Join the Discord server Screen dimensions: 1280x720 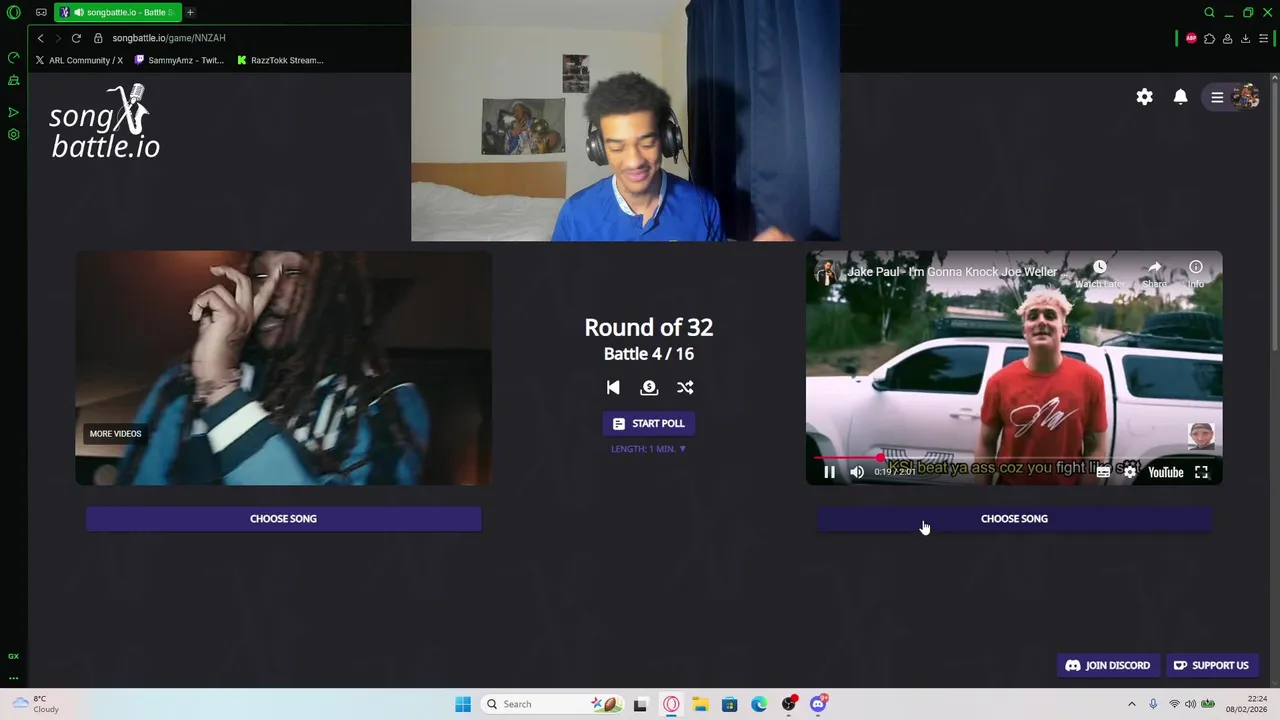pyautogui.click(x=1108, y=666)
